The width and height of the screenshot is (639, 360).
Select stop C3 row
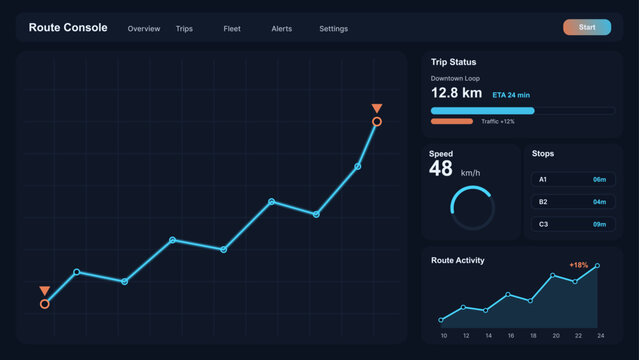573,224
